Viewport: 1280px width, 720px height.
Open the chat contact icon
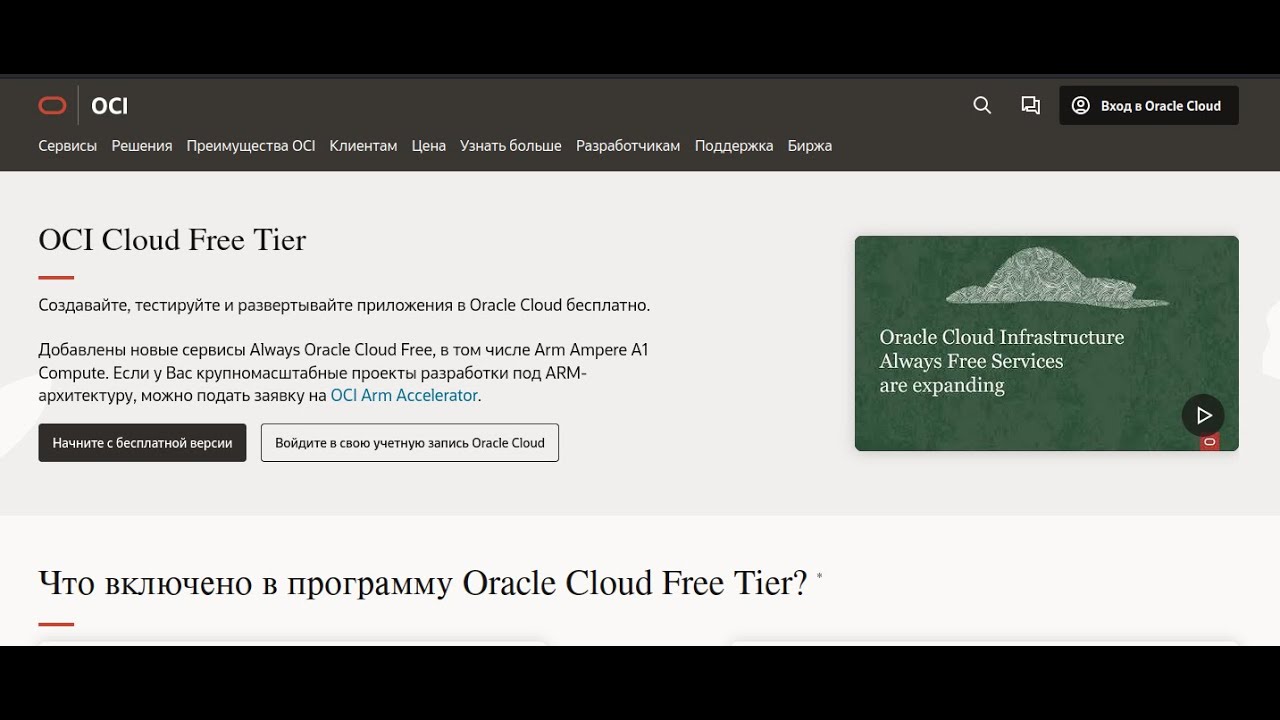[x=1030, y=105]
